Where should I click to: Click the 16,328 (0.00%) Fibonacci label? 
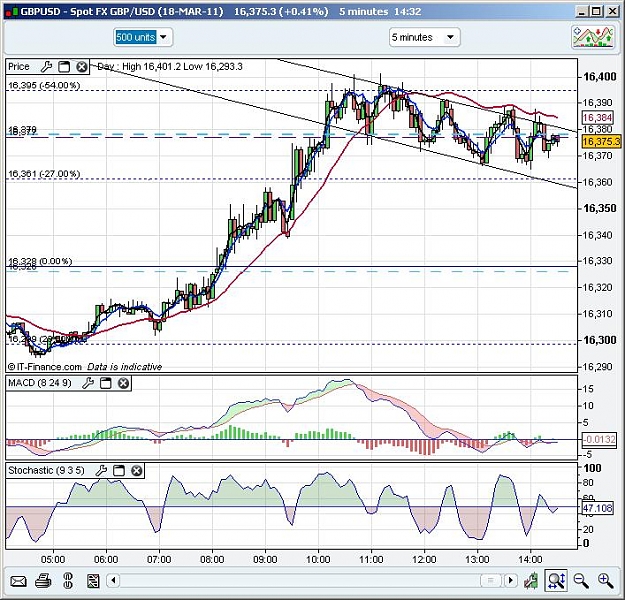(40, 261)
